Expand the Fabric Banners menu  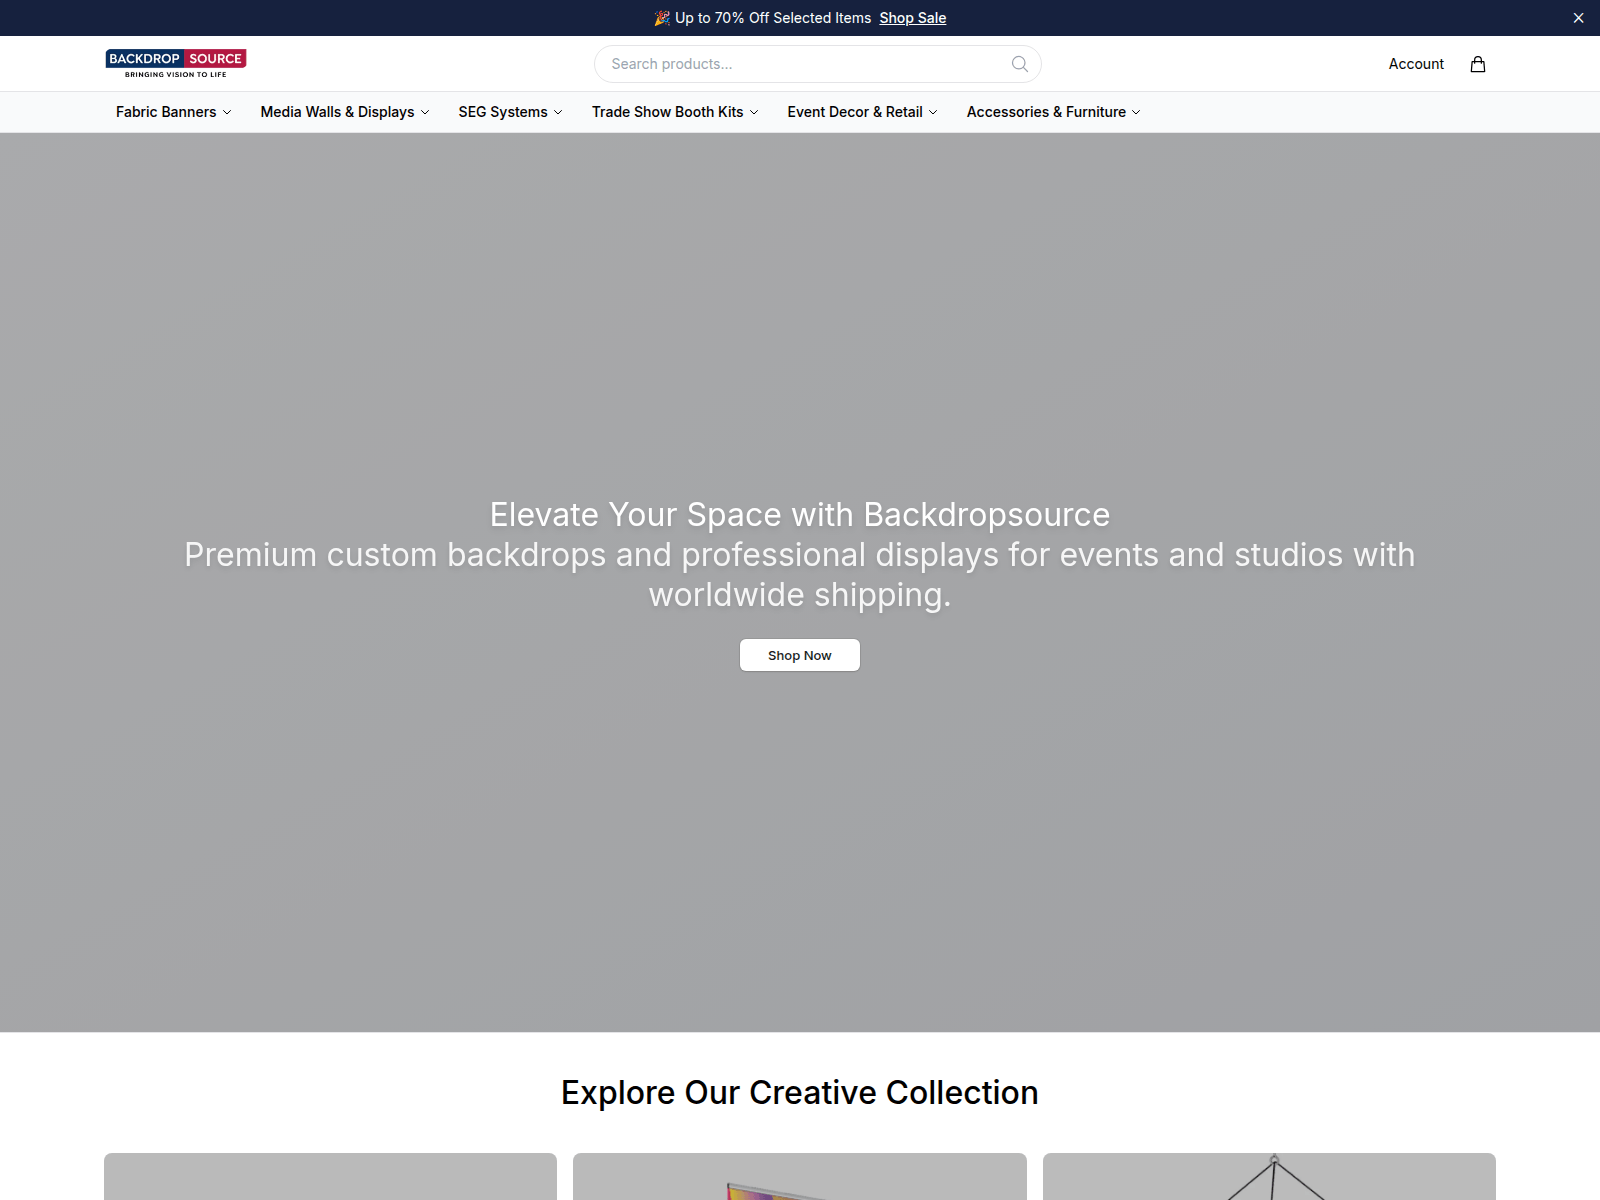point(174,112)
